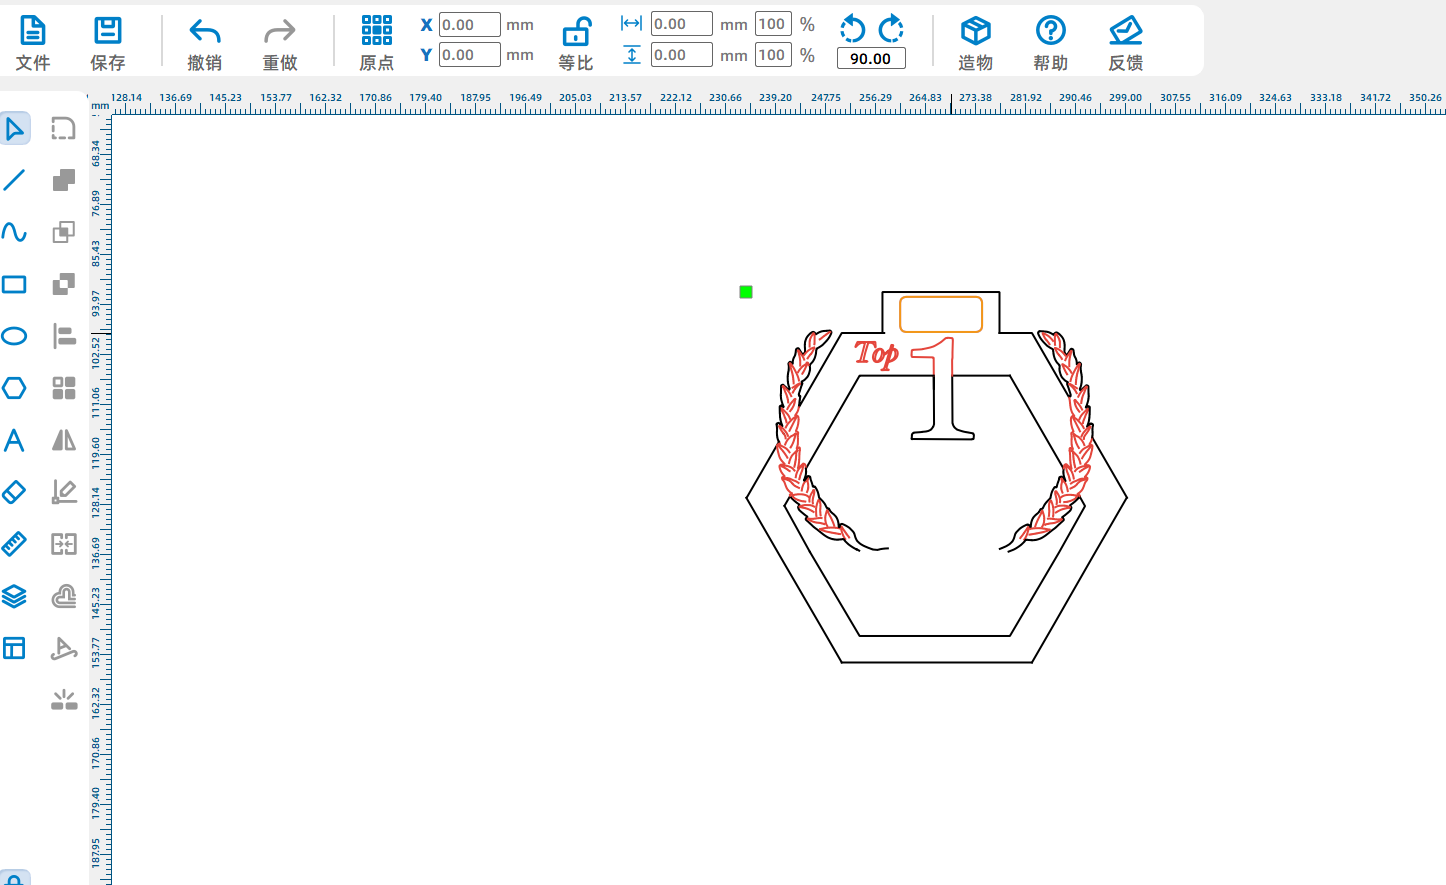Select the curve drawing tool

click(14, 232)
